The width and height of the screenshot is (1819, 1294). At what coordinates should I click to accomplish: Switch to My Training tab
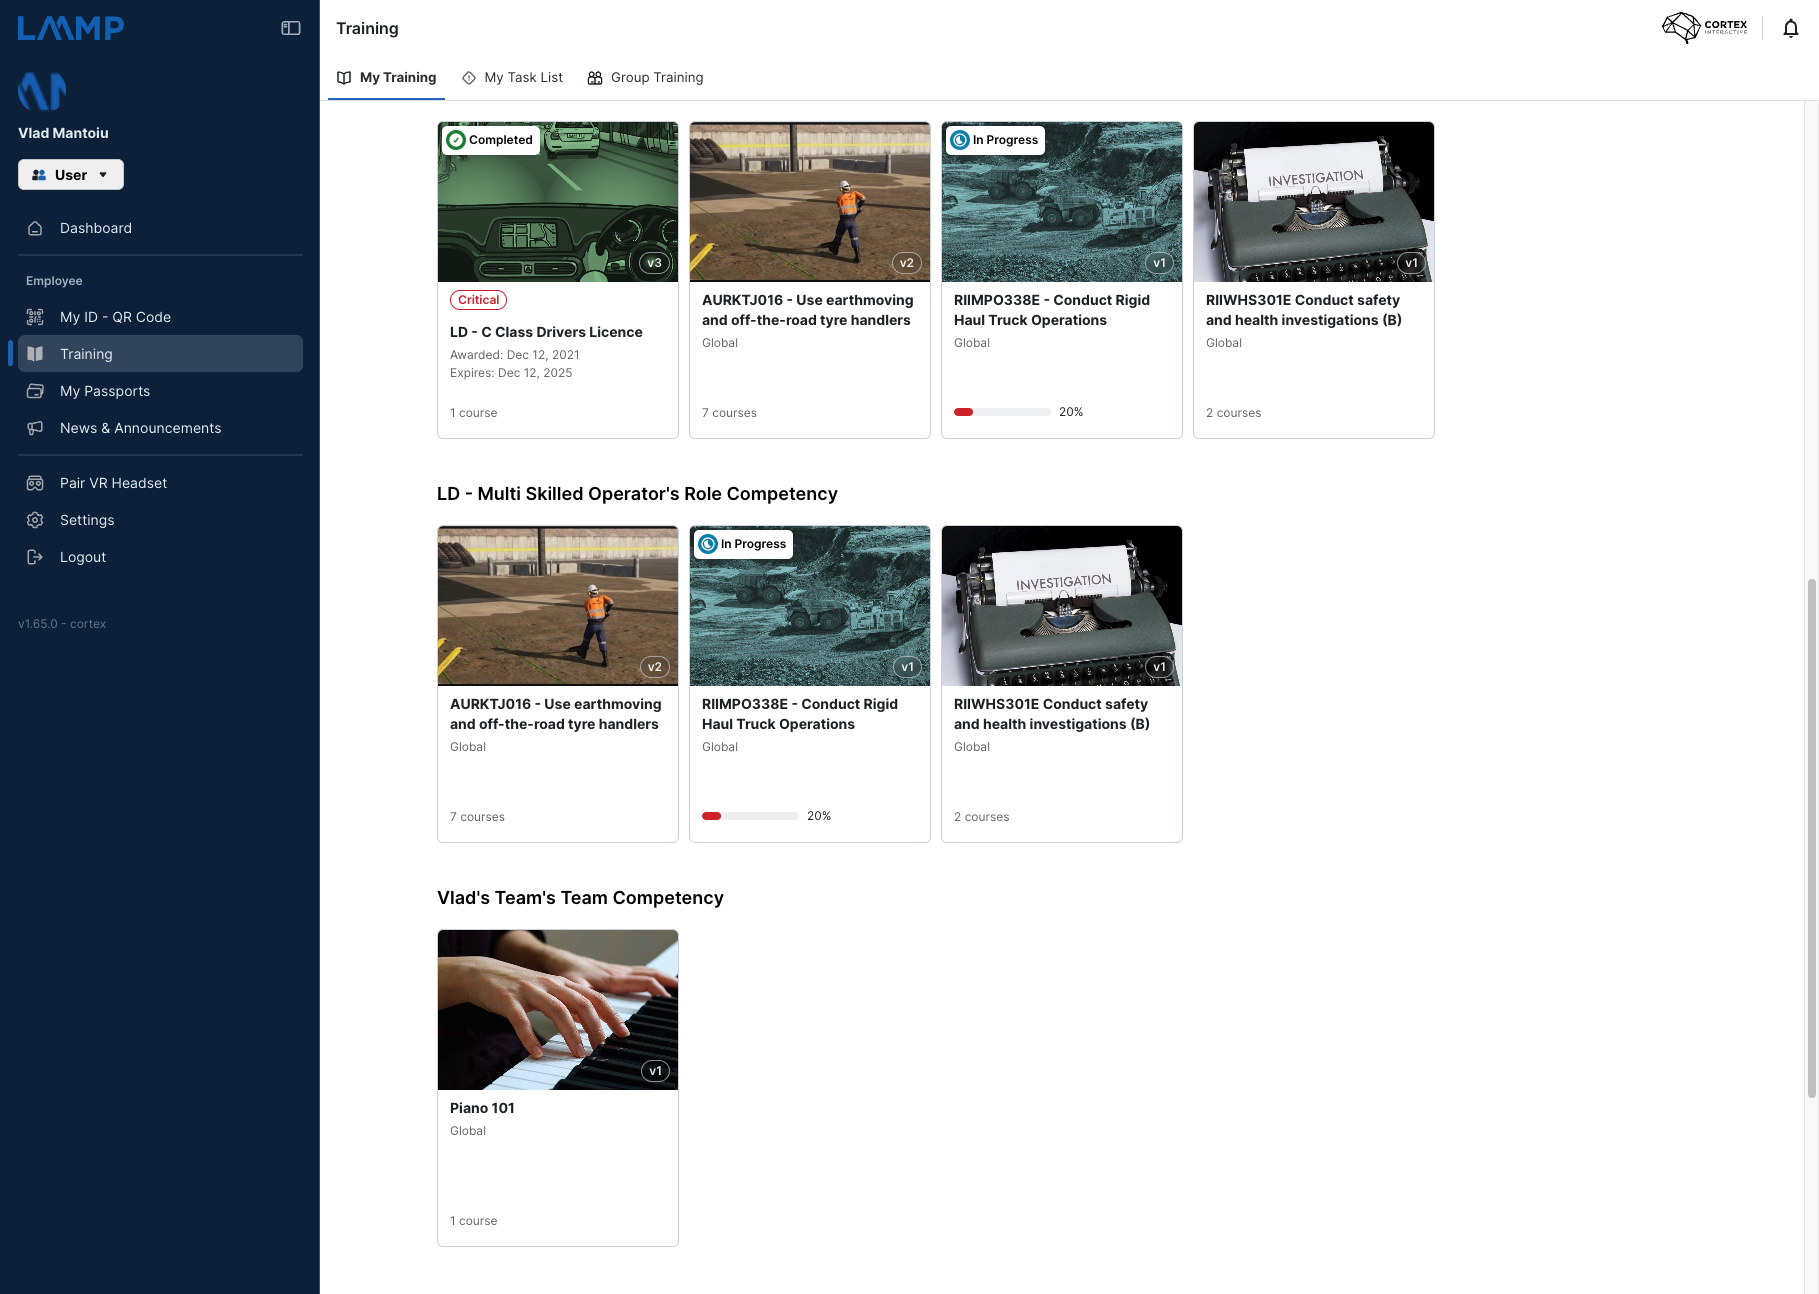point(386,78)
